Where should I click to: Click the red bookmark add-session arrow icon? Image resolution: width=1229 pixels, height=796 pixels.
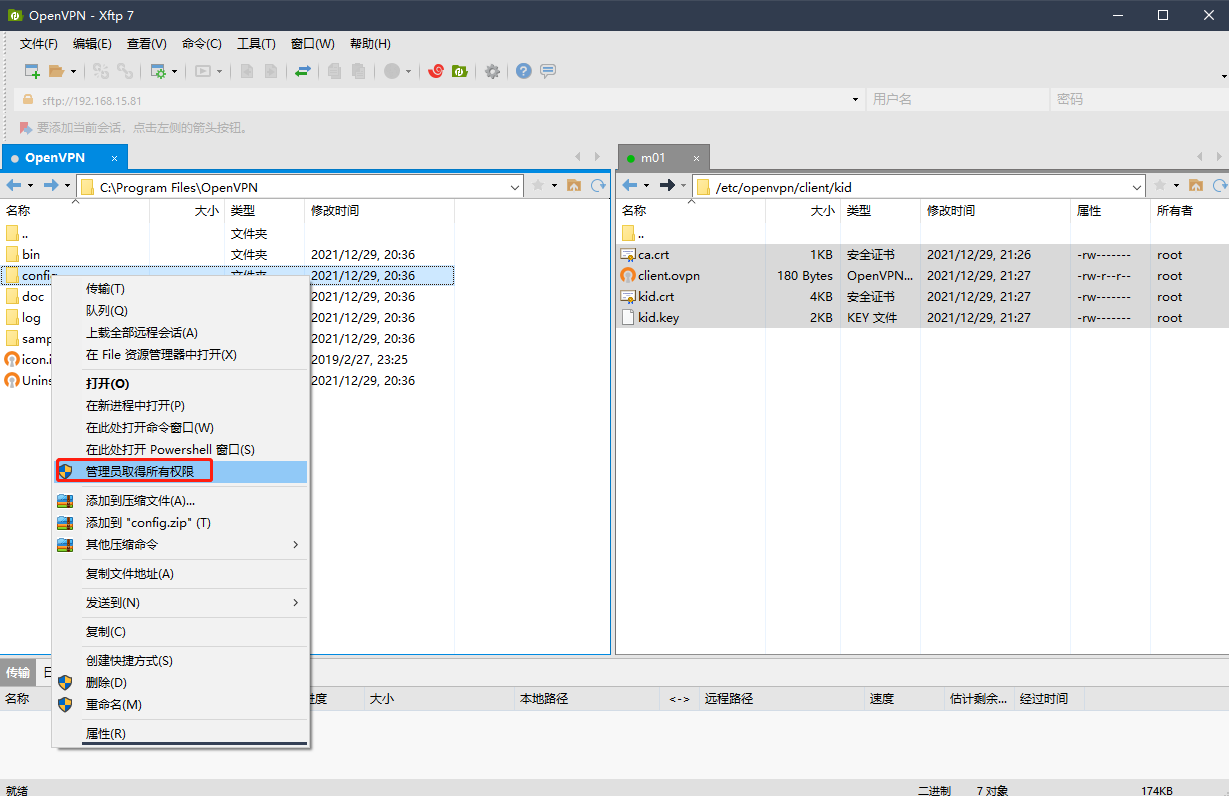coord(26,128)
